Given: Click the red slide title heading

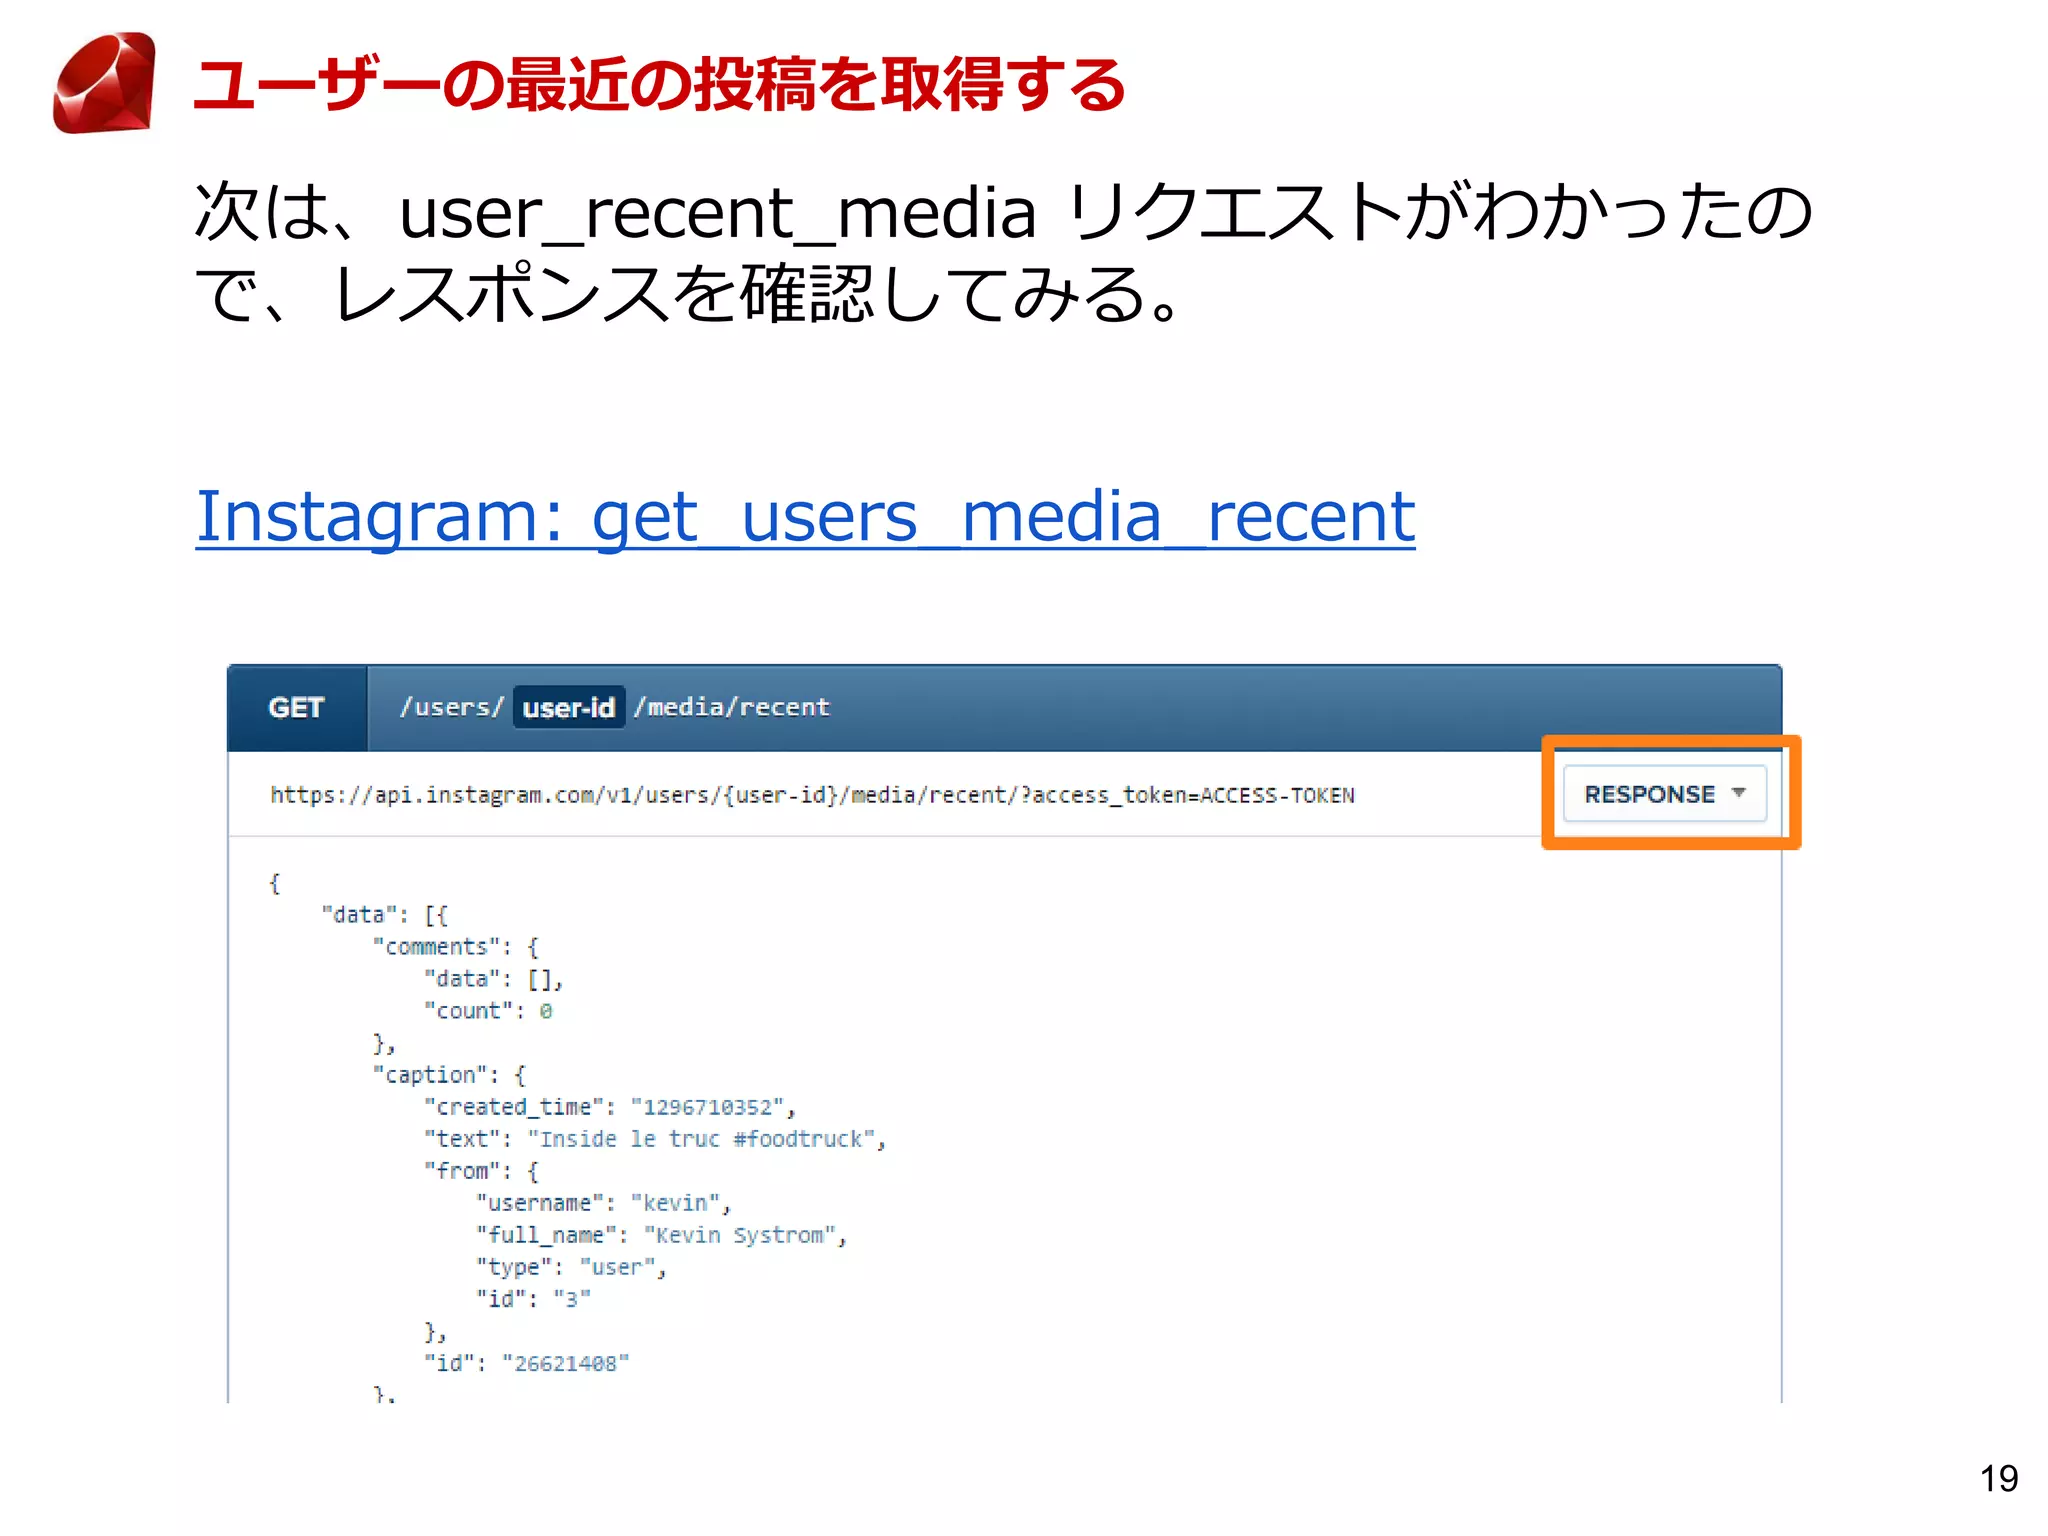Looking at the screenshot, I should point(660,84).
